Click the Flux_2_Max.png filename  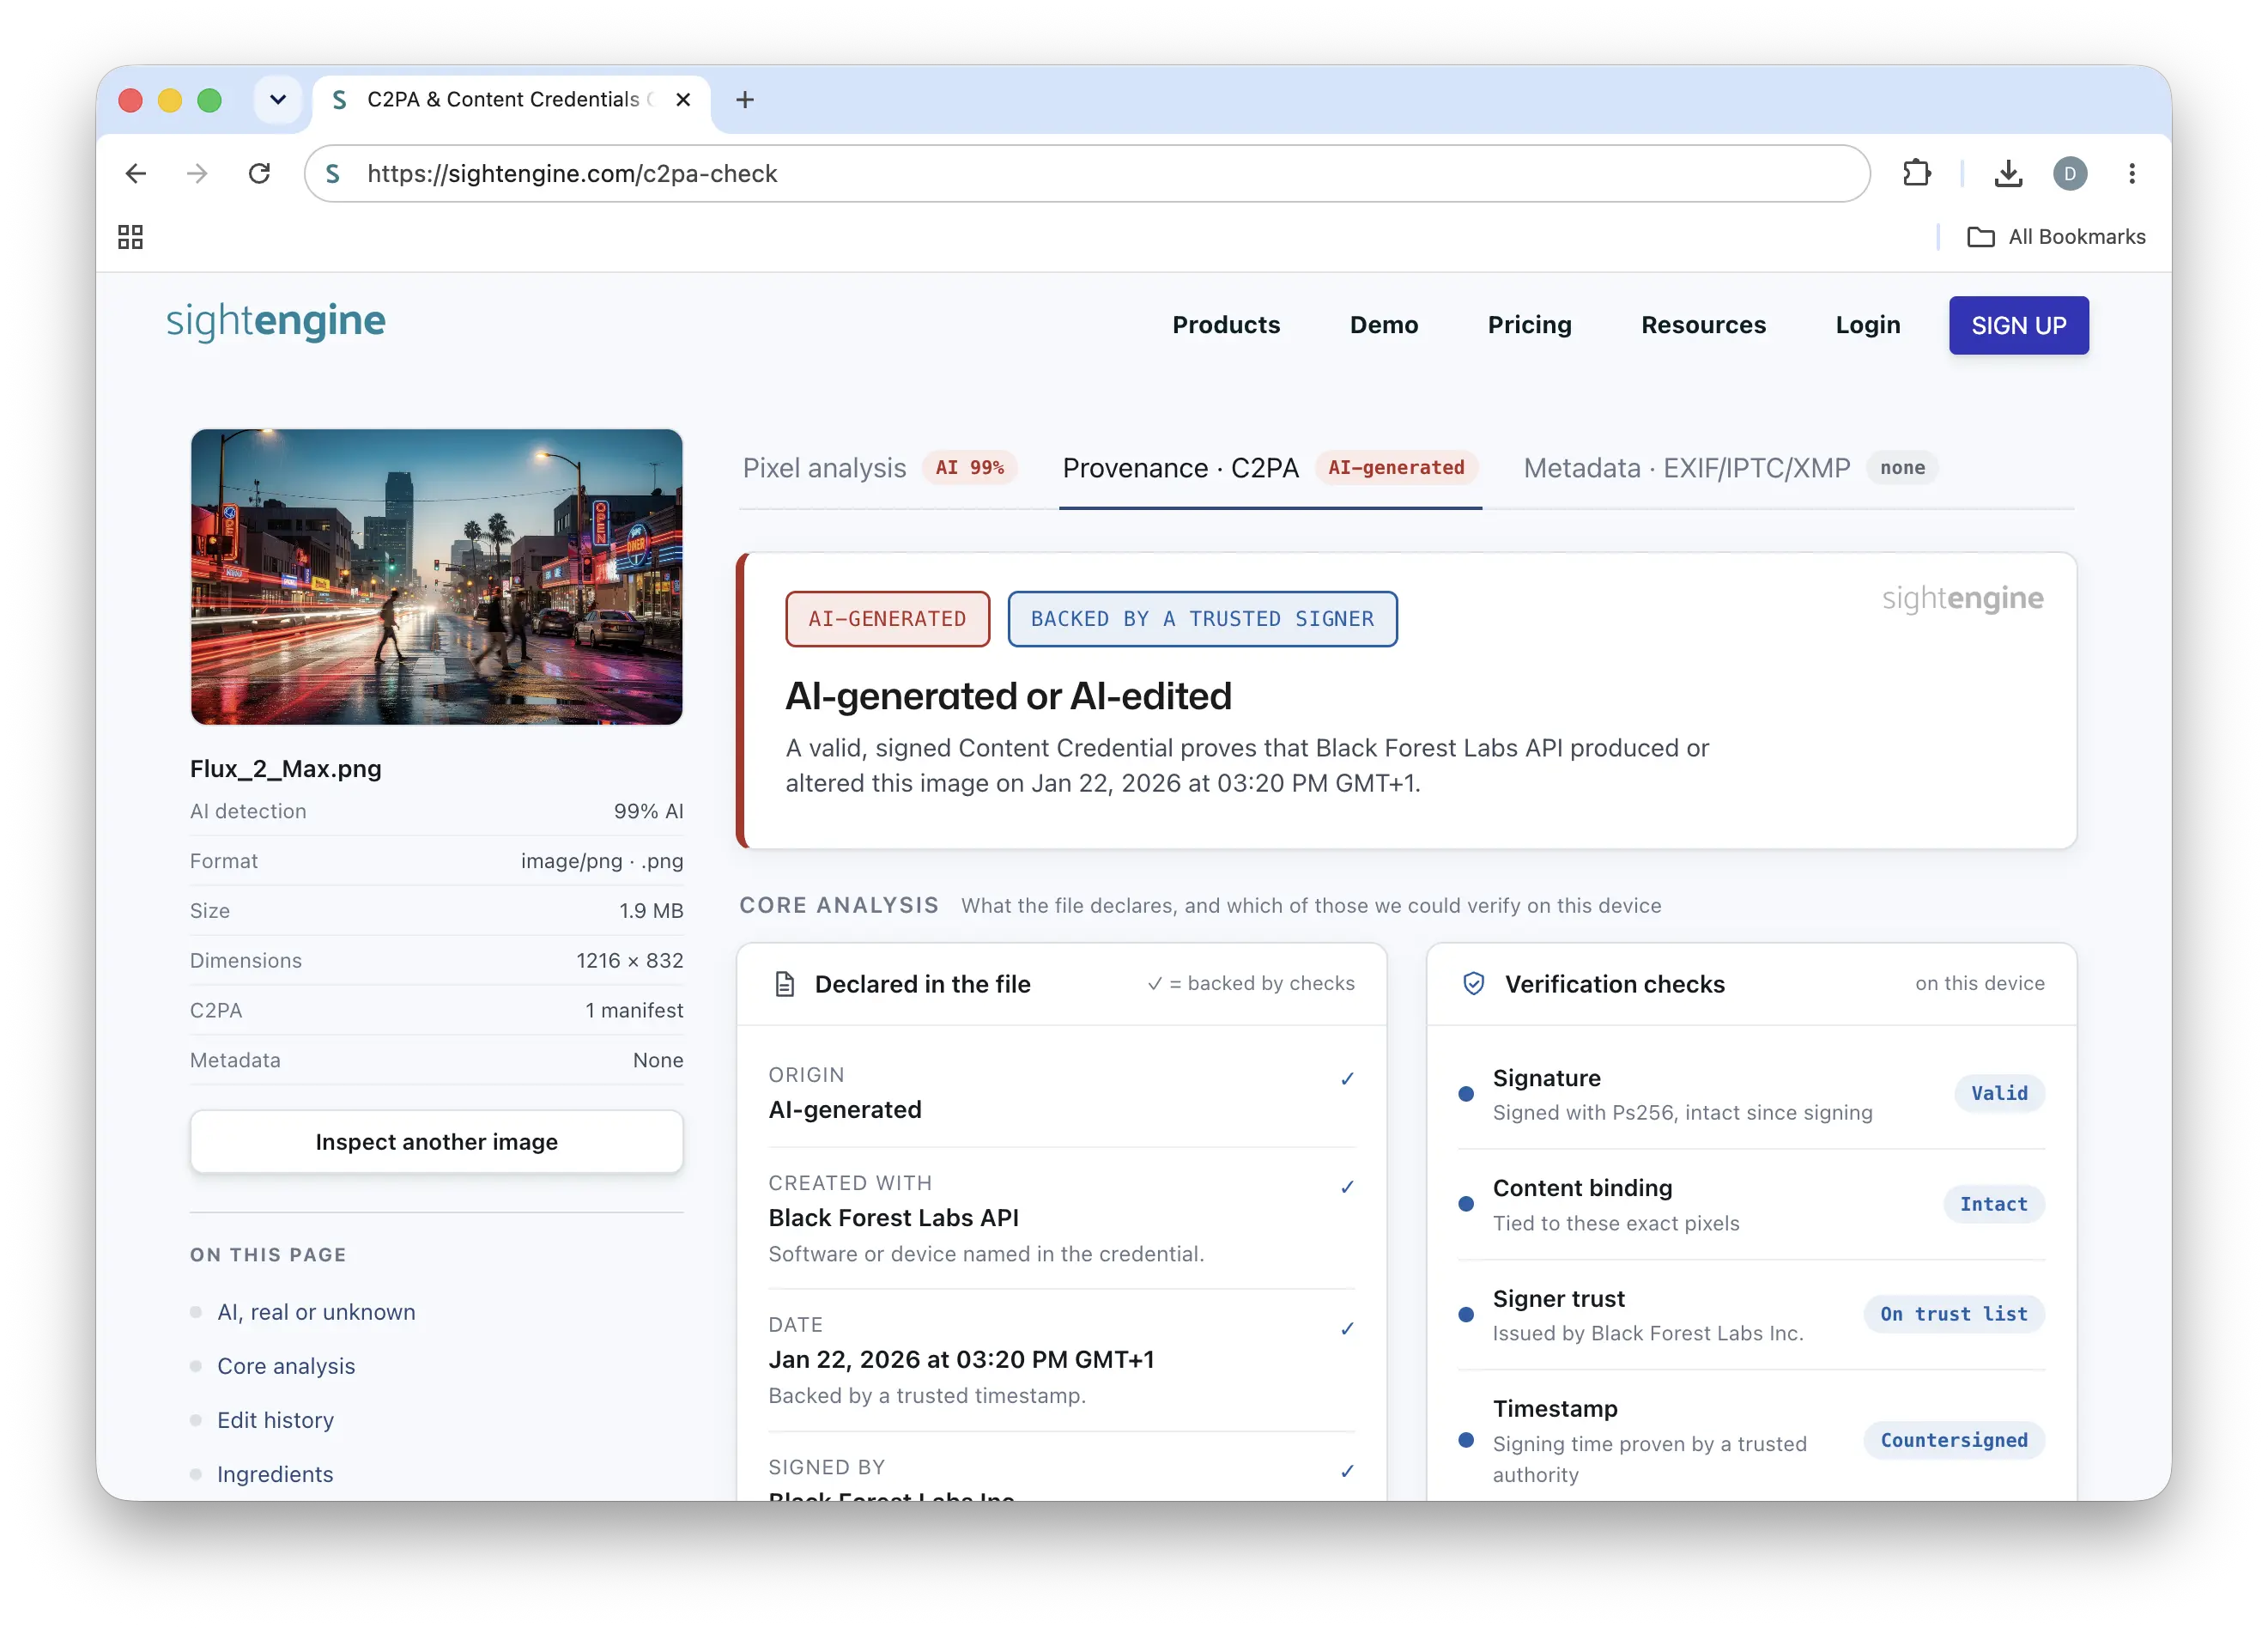285,768
